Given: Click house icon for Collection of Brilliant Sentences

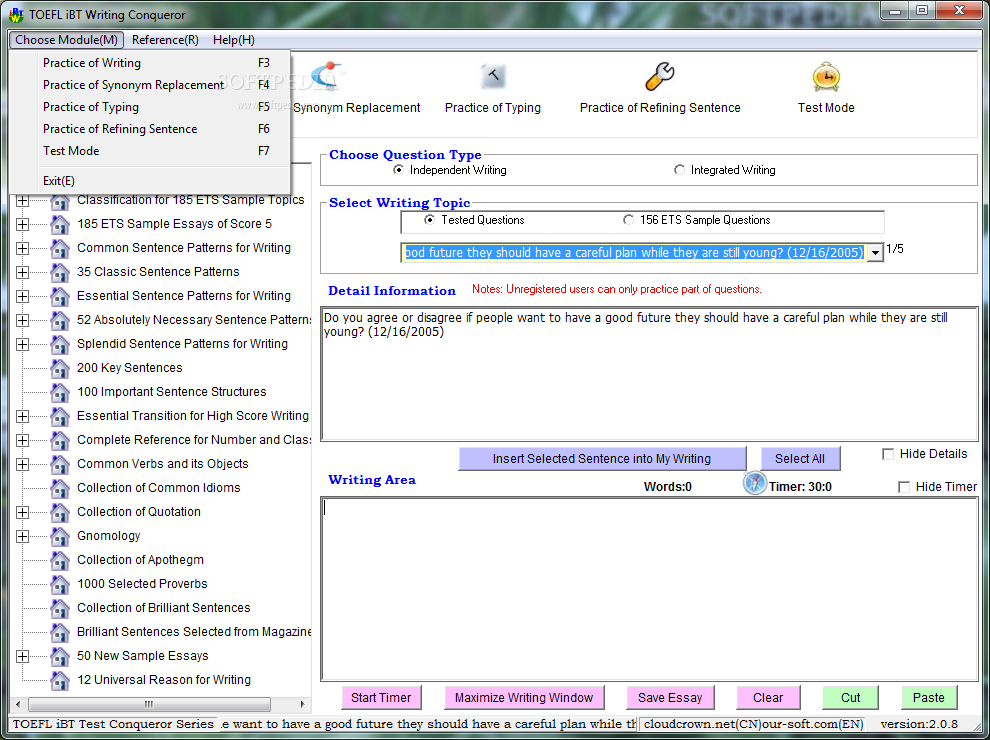Looking at the screenshot, I should click(59, 608).
